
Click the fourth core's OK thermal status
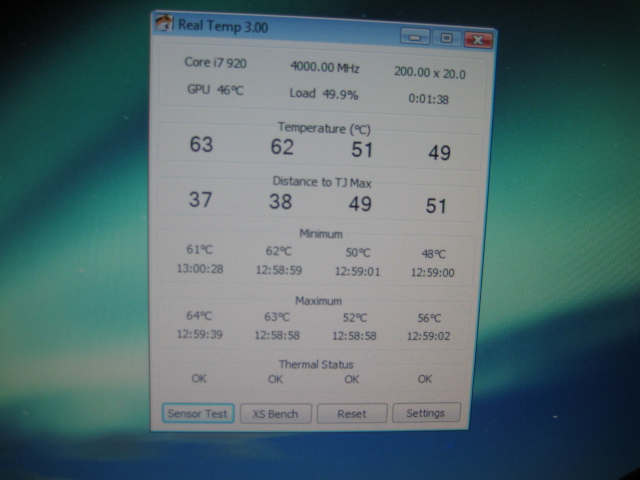[425, 379]
